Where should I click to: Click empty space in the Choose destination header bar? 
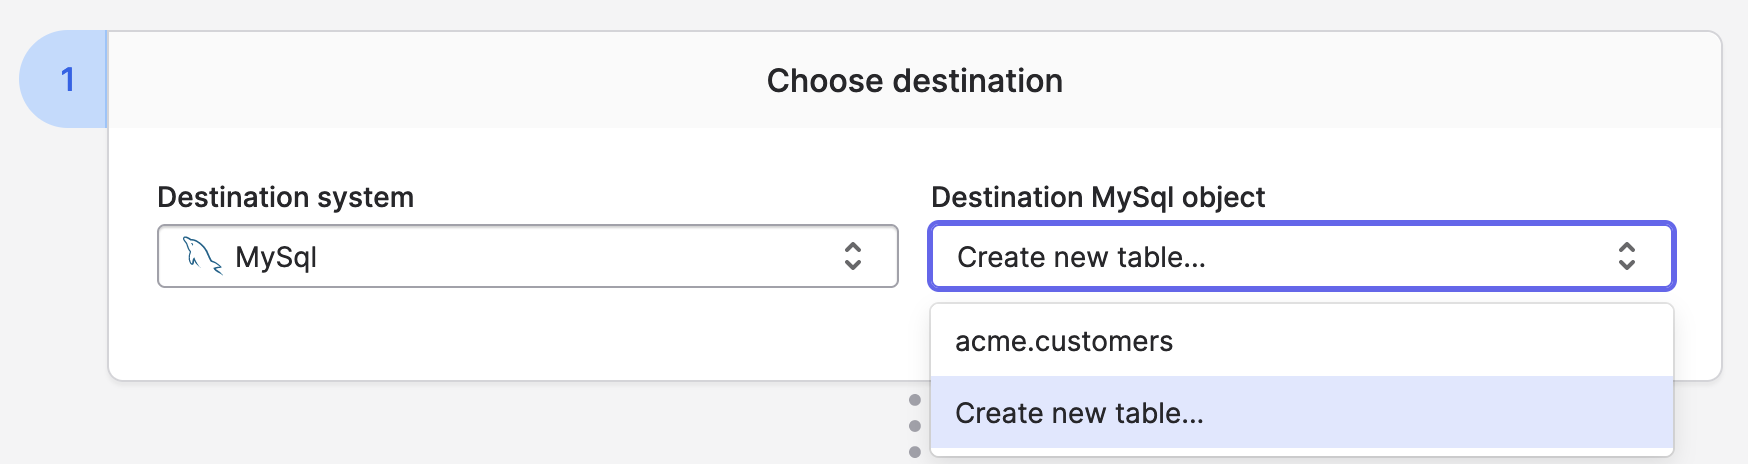(1400, 80)
